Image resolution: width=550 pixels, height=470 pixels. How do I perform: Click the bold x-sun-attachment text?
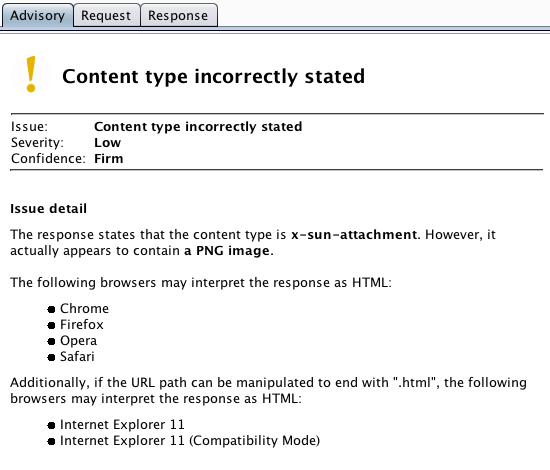[x=354, y=234]
